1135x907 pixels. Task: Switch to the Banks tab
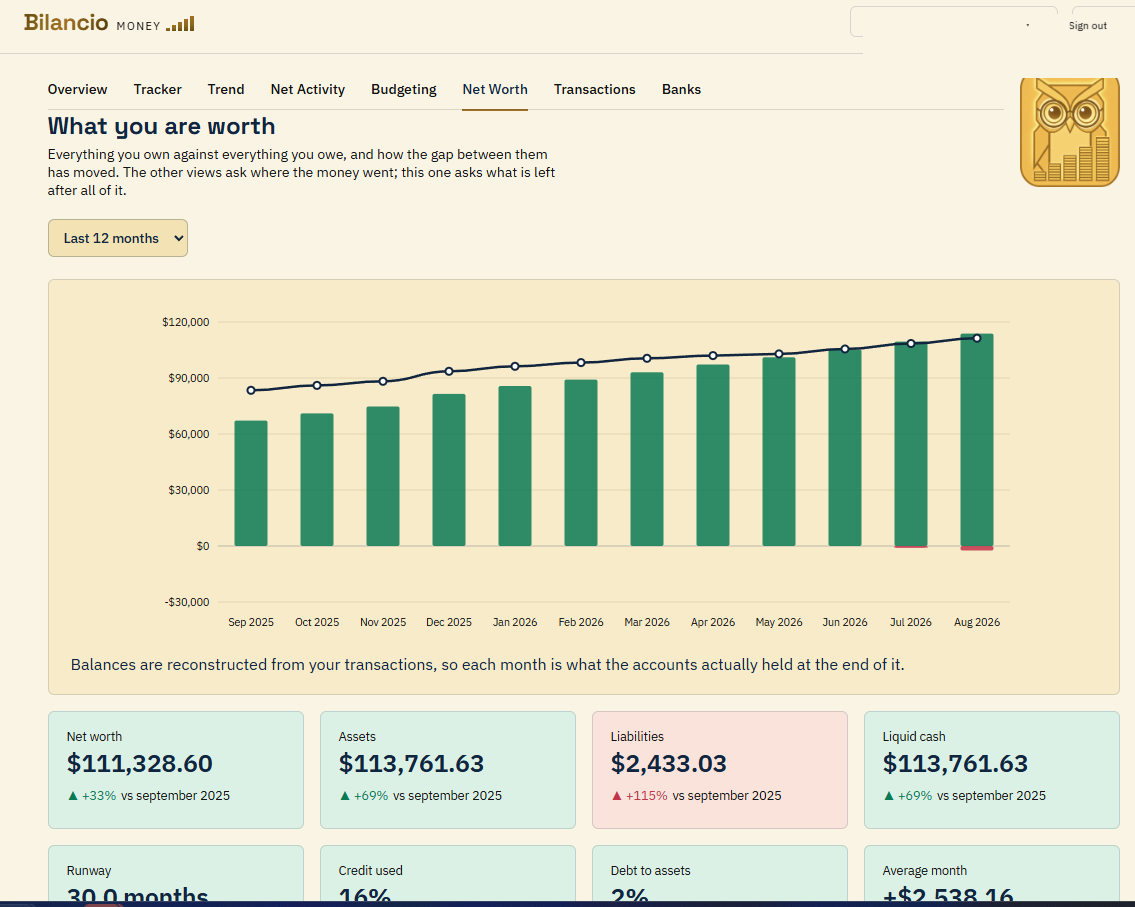click(x=681, y=89)
